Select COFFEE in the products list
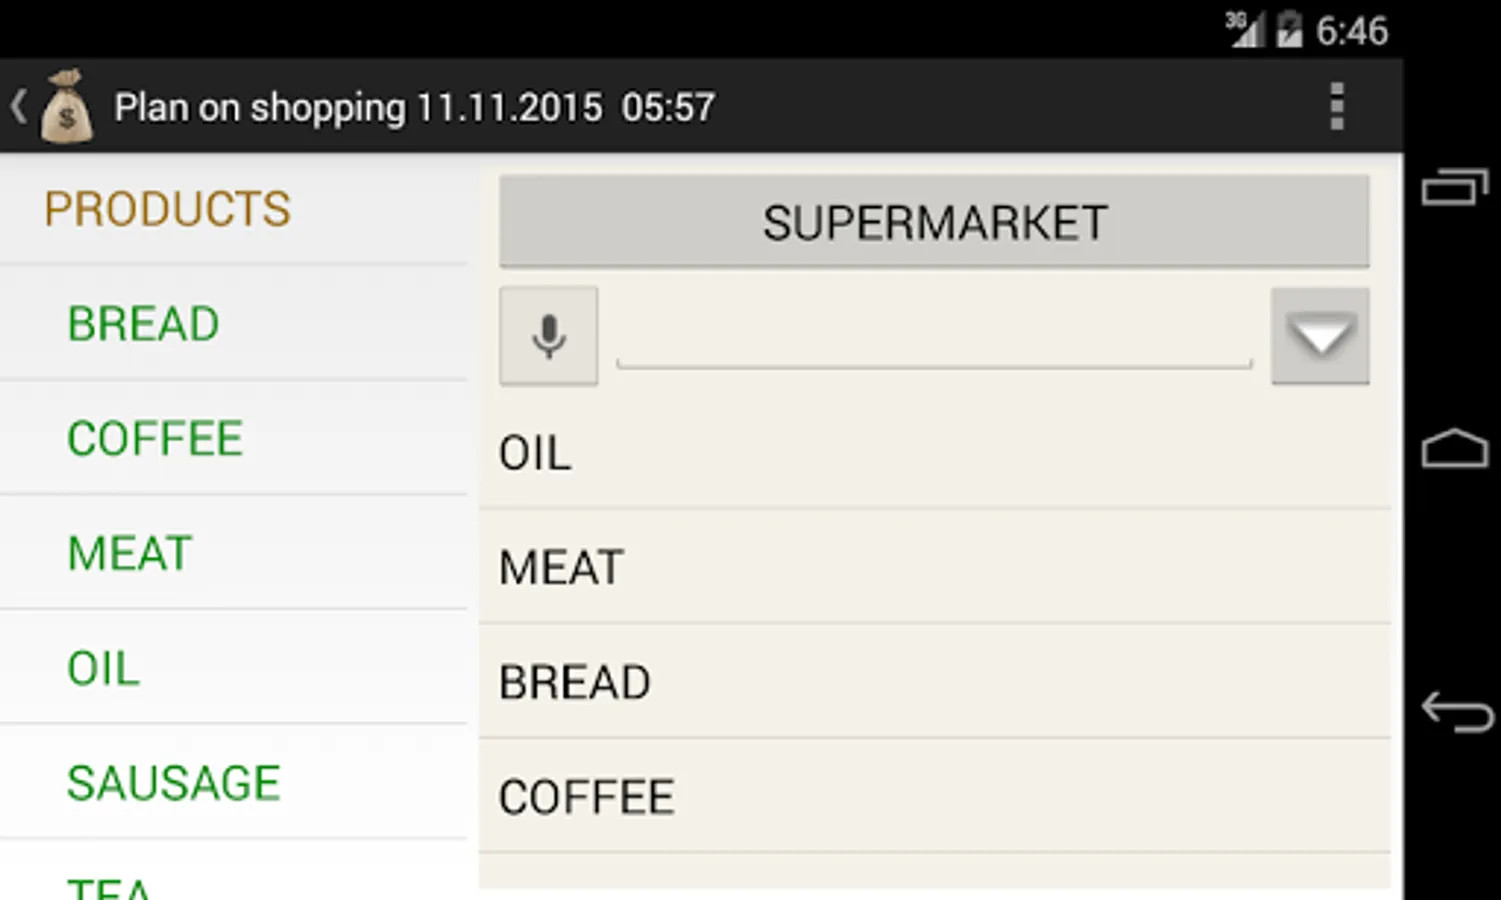The image size is (1501, 900). pyautogui.click(x=155, y=439)
